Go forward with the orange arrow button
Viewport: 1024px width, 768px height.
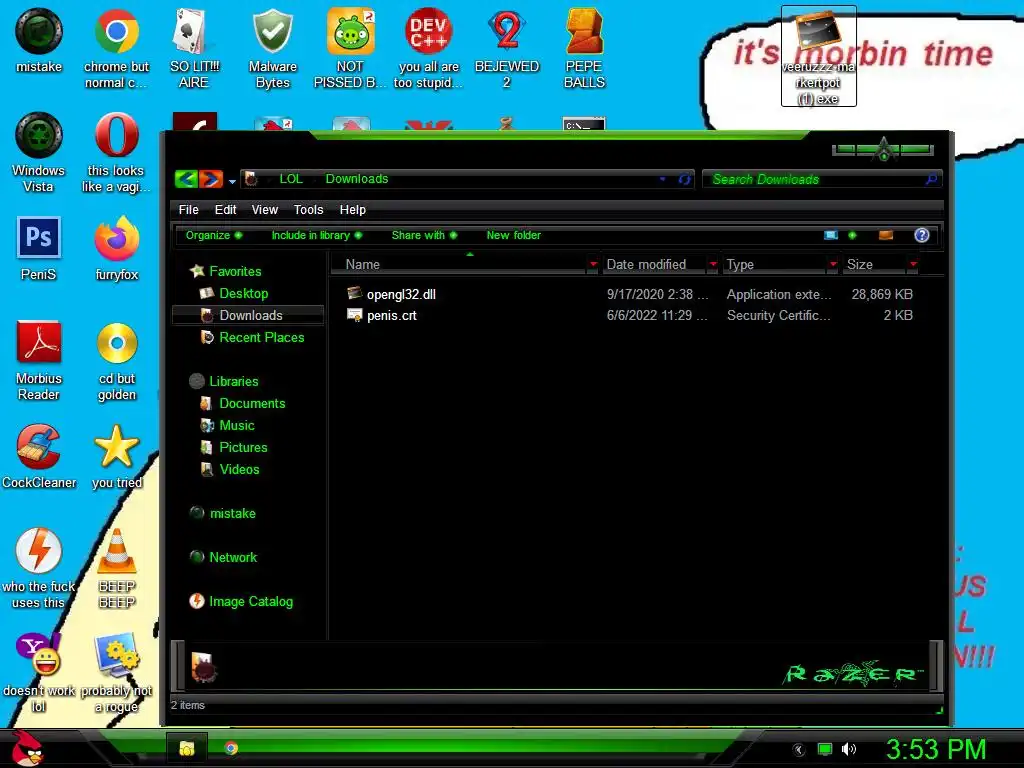[211, 178]
